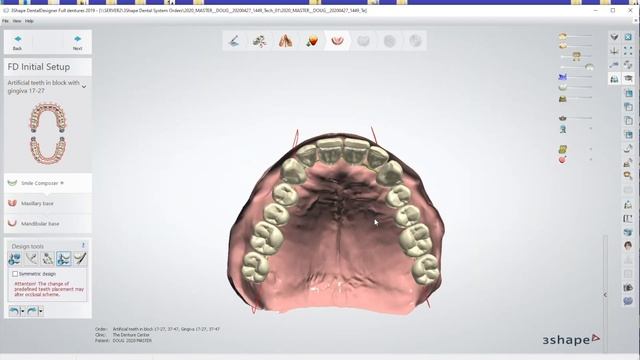
Task: Click the blank page icon in right toolbar
Action: (x=628, y=121)
